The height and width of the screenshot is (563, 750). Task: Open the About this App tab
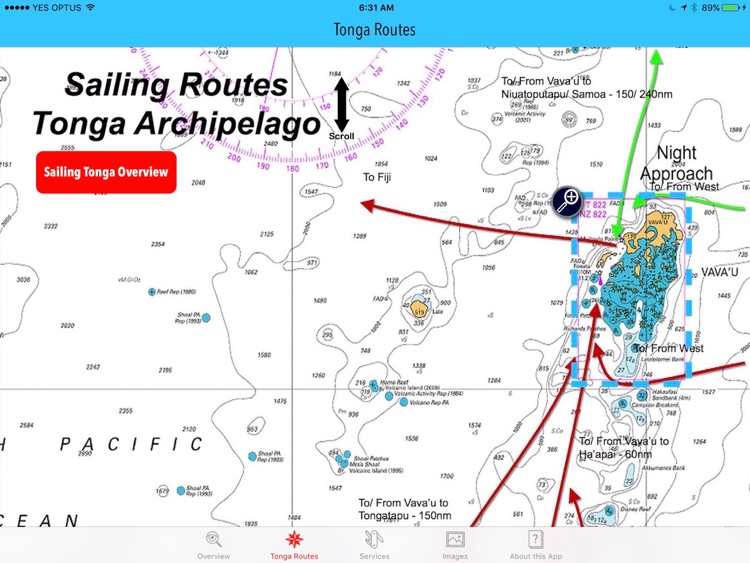[536, 545]
